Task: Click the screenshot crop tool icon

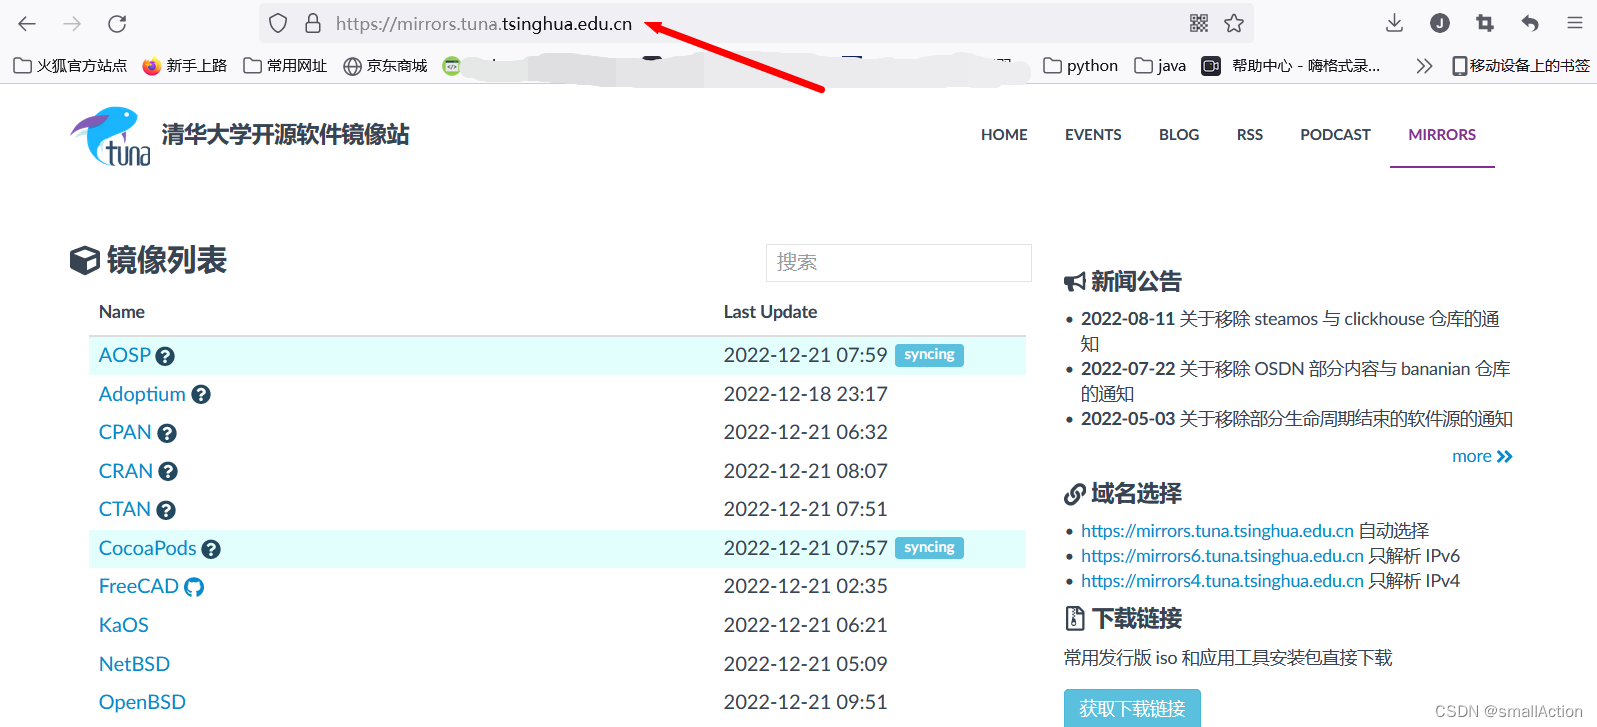Action: [1485, 23]
